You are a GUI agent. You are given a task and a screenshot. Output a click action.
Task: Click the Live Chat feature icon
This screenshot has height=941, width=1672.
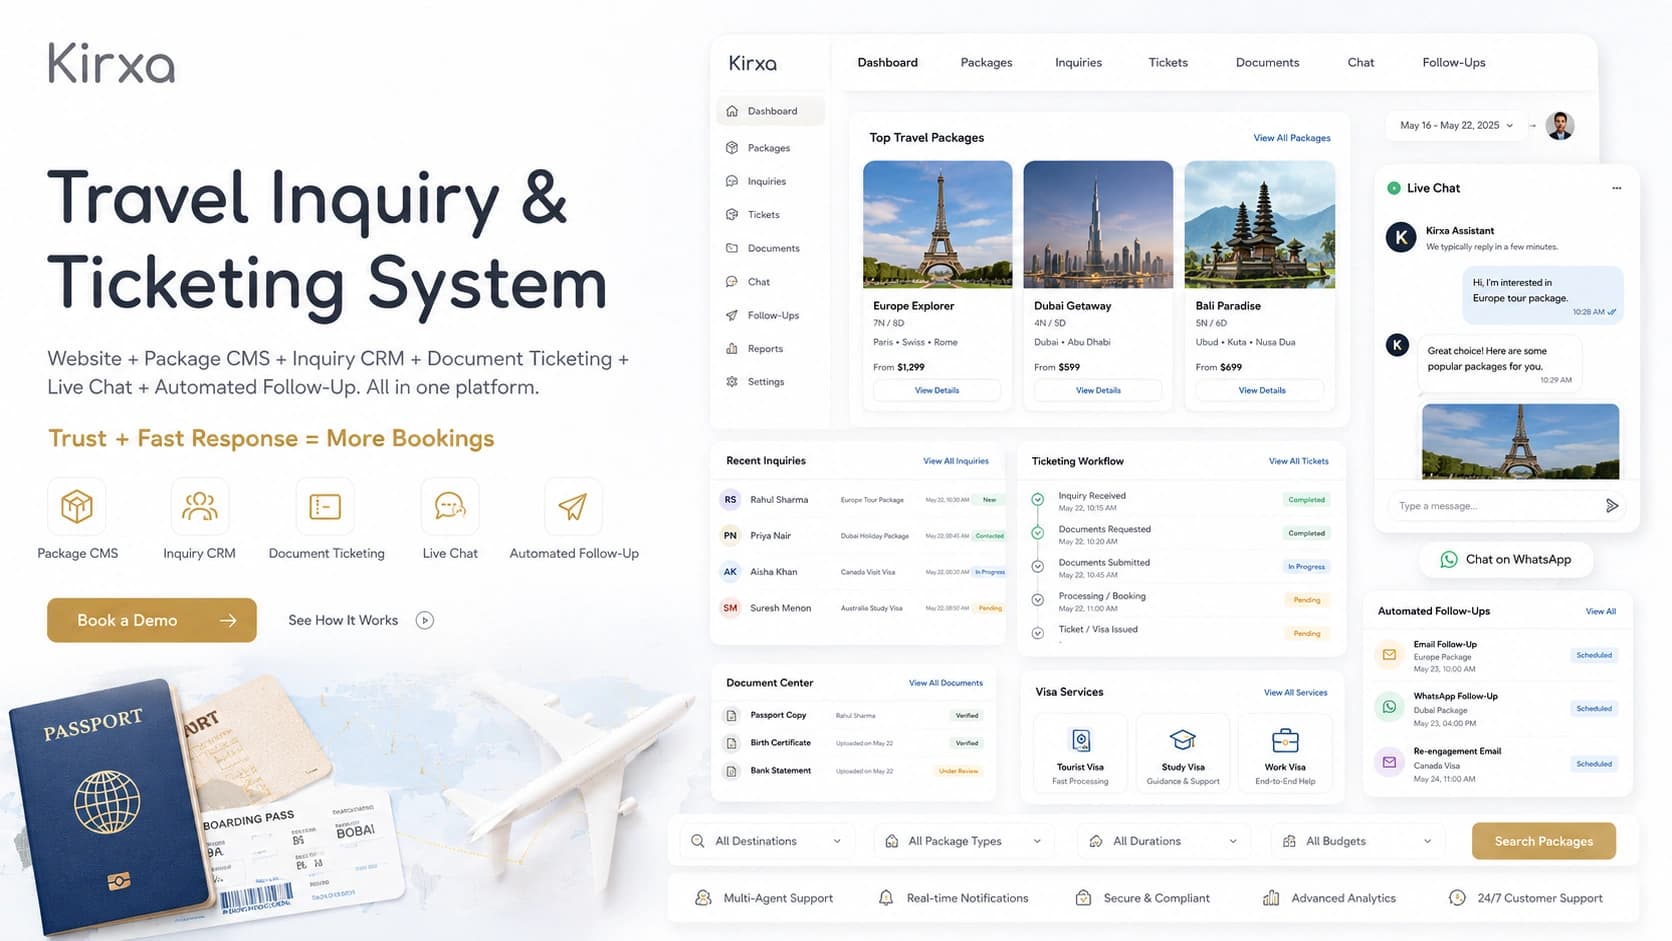pos(450,507)
